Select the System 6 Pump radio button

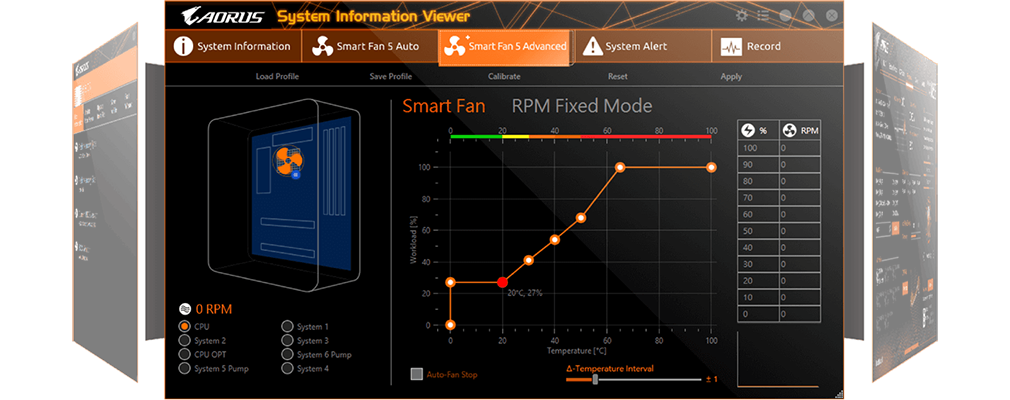(x=287, y=354)
